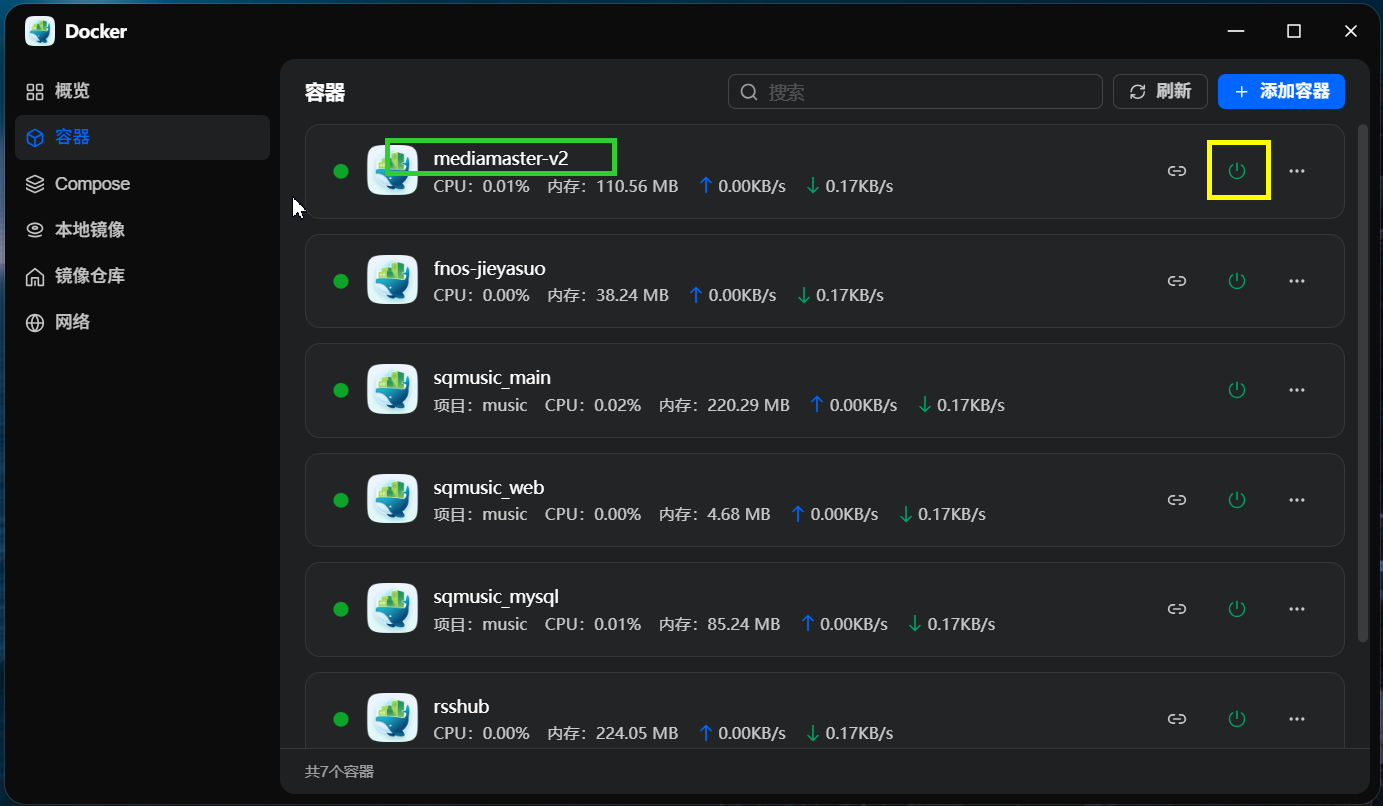The height and width of the screenshot is (806, 1383).
Task: Toggle power for rsshub container
Action: [x=1237, y=718]
